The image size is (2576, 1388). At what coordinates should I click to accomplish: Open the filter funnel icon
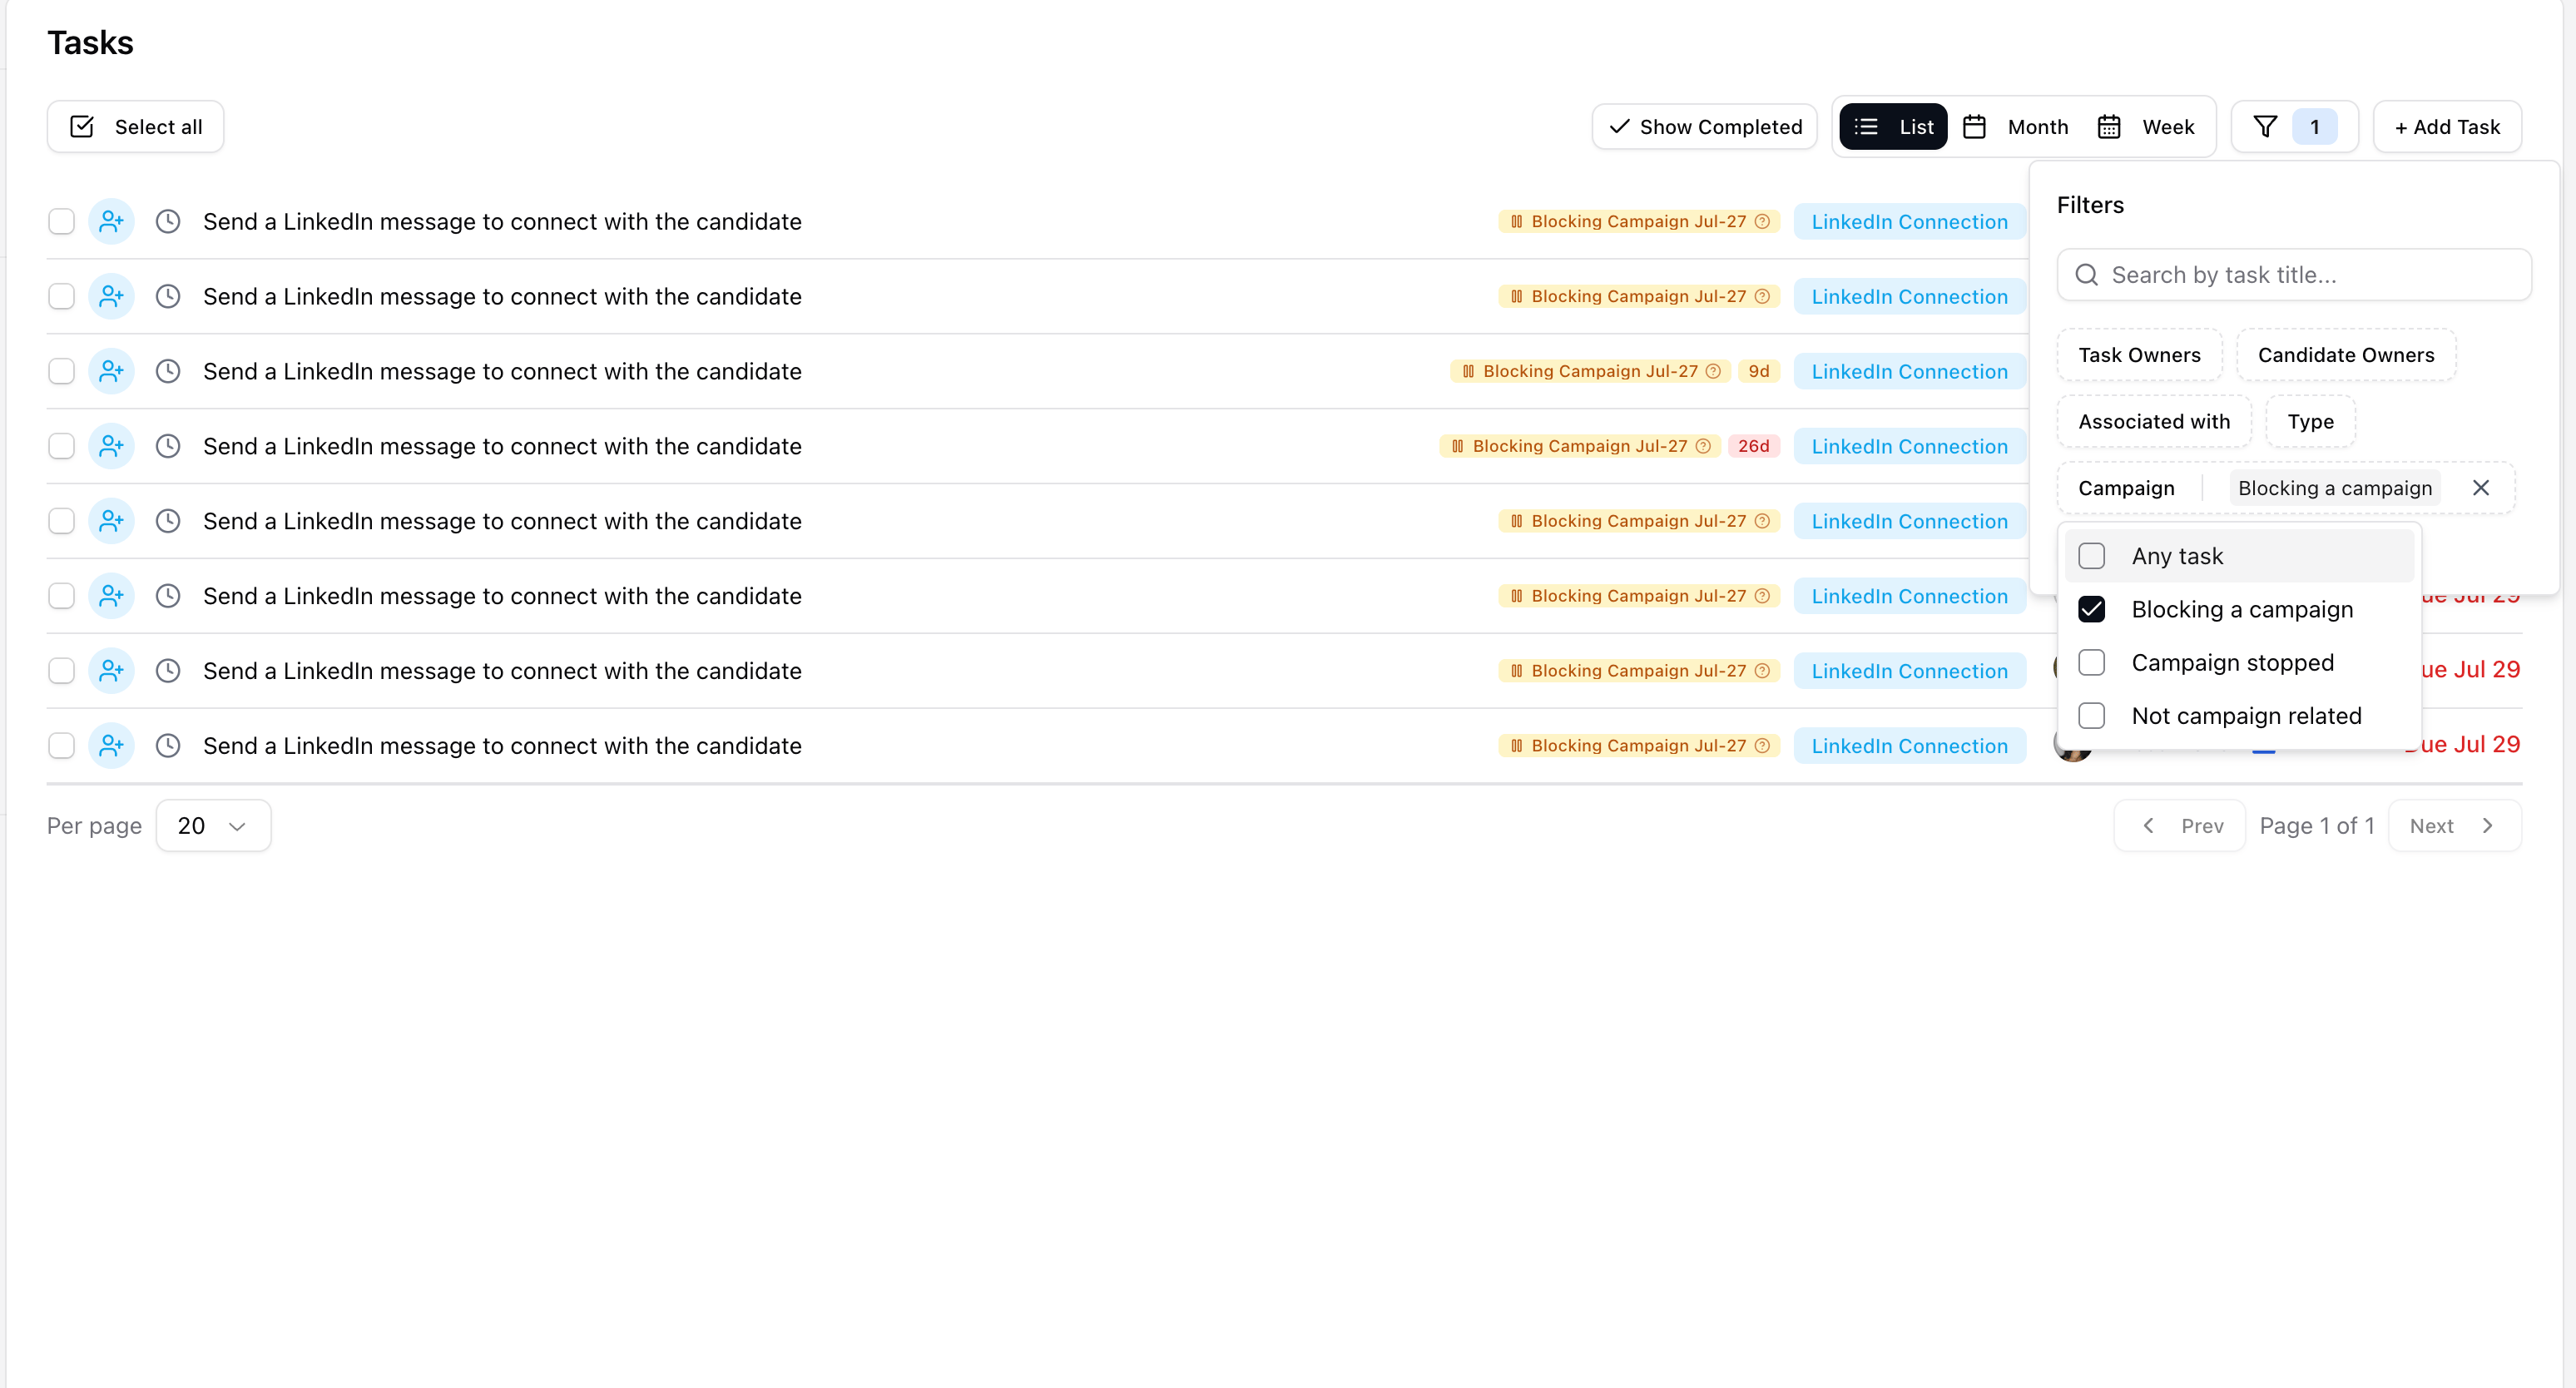click(2265, 127)
